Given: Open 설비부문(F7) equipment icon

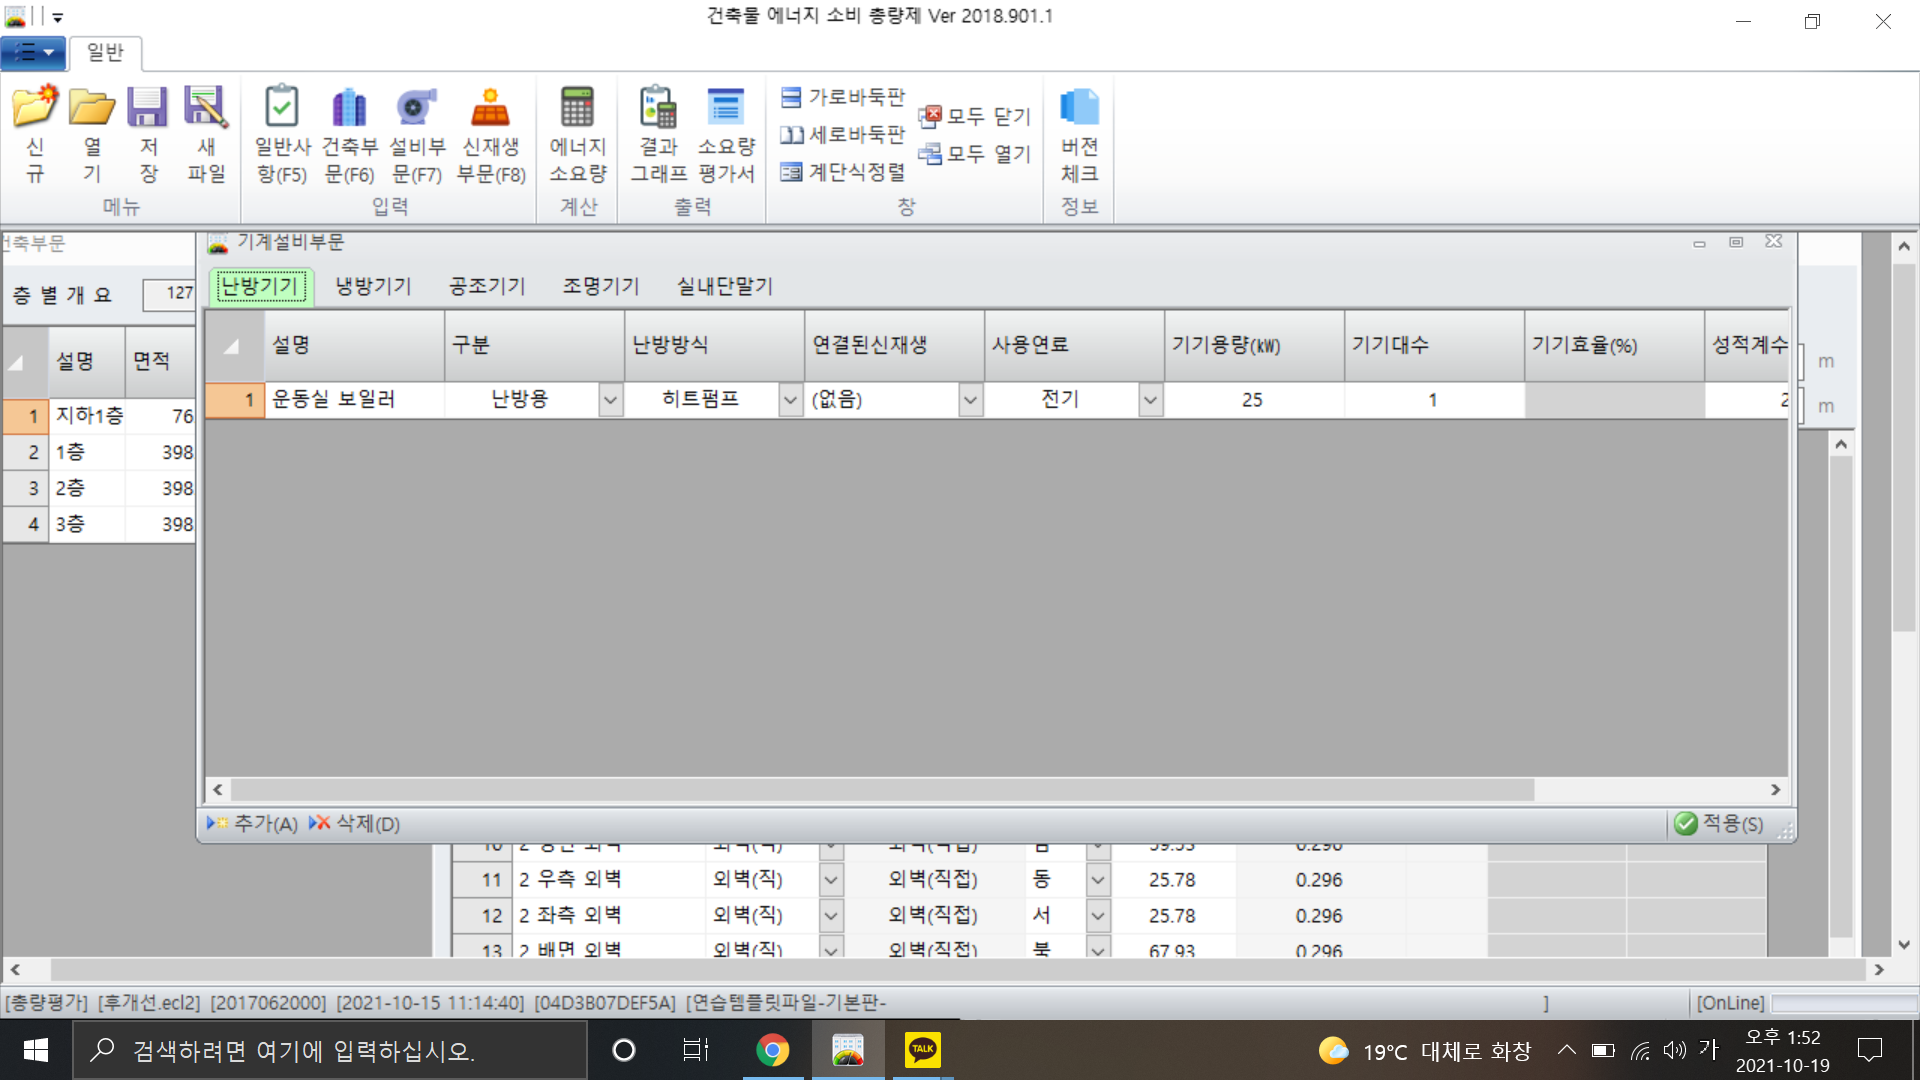Looking at the screenshot, I should point(416,108).
